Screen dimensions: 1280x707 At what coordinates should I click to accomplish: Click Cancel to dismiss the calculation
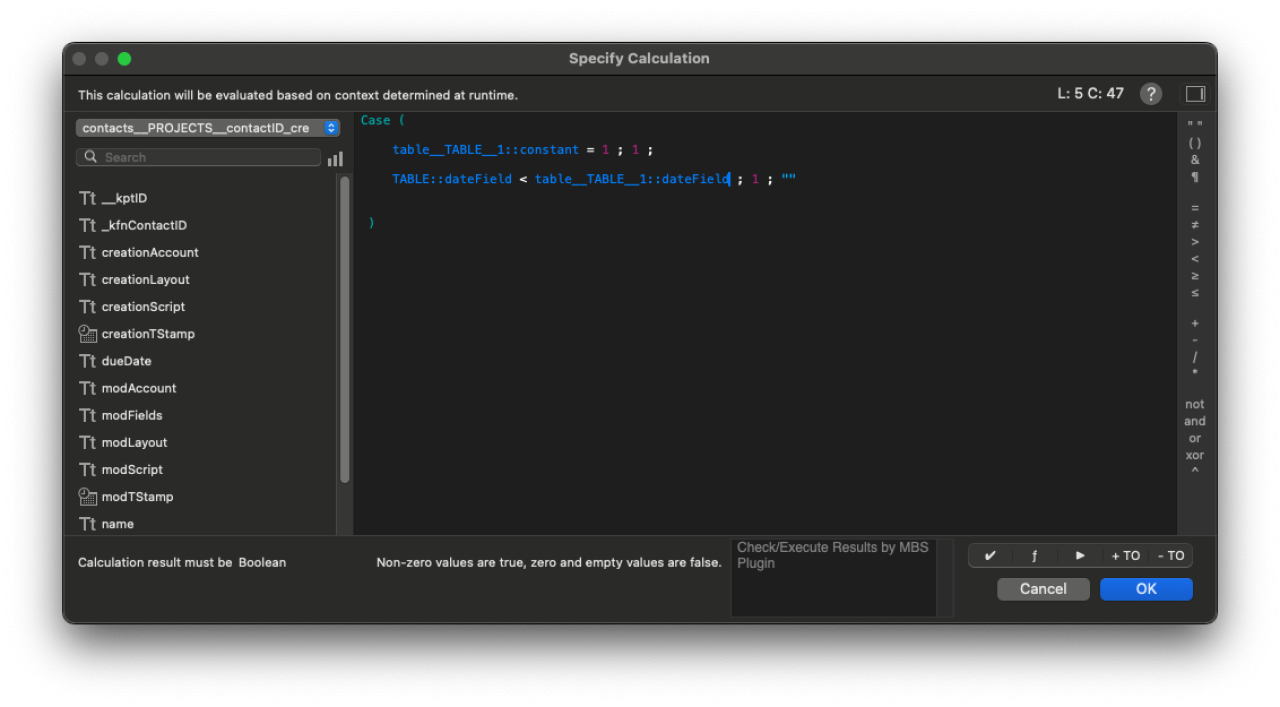click(1043, 589)
